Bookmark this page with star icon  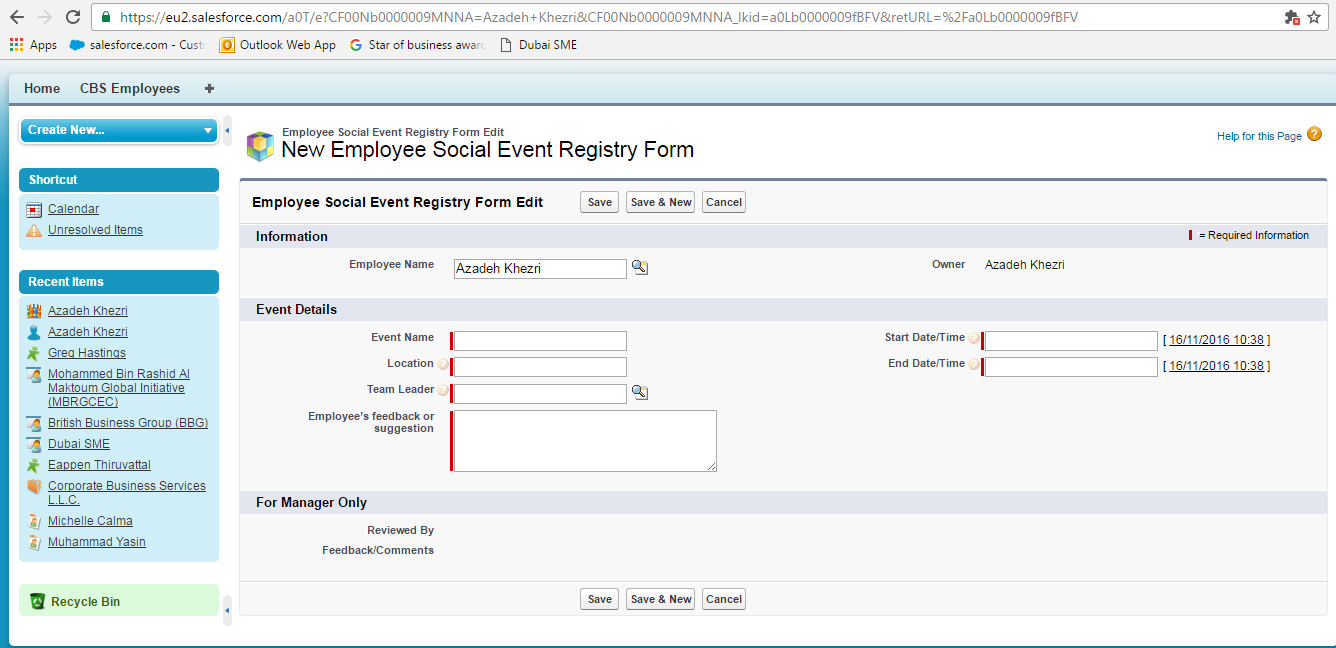pyautogui.click(x=1314, y=17)
